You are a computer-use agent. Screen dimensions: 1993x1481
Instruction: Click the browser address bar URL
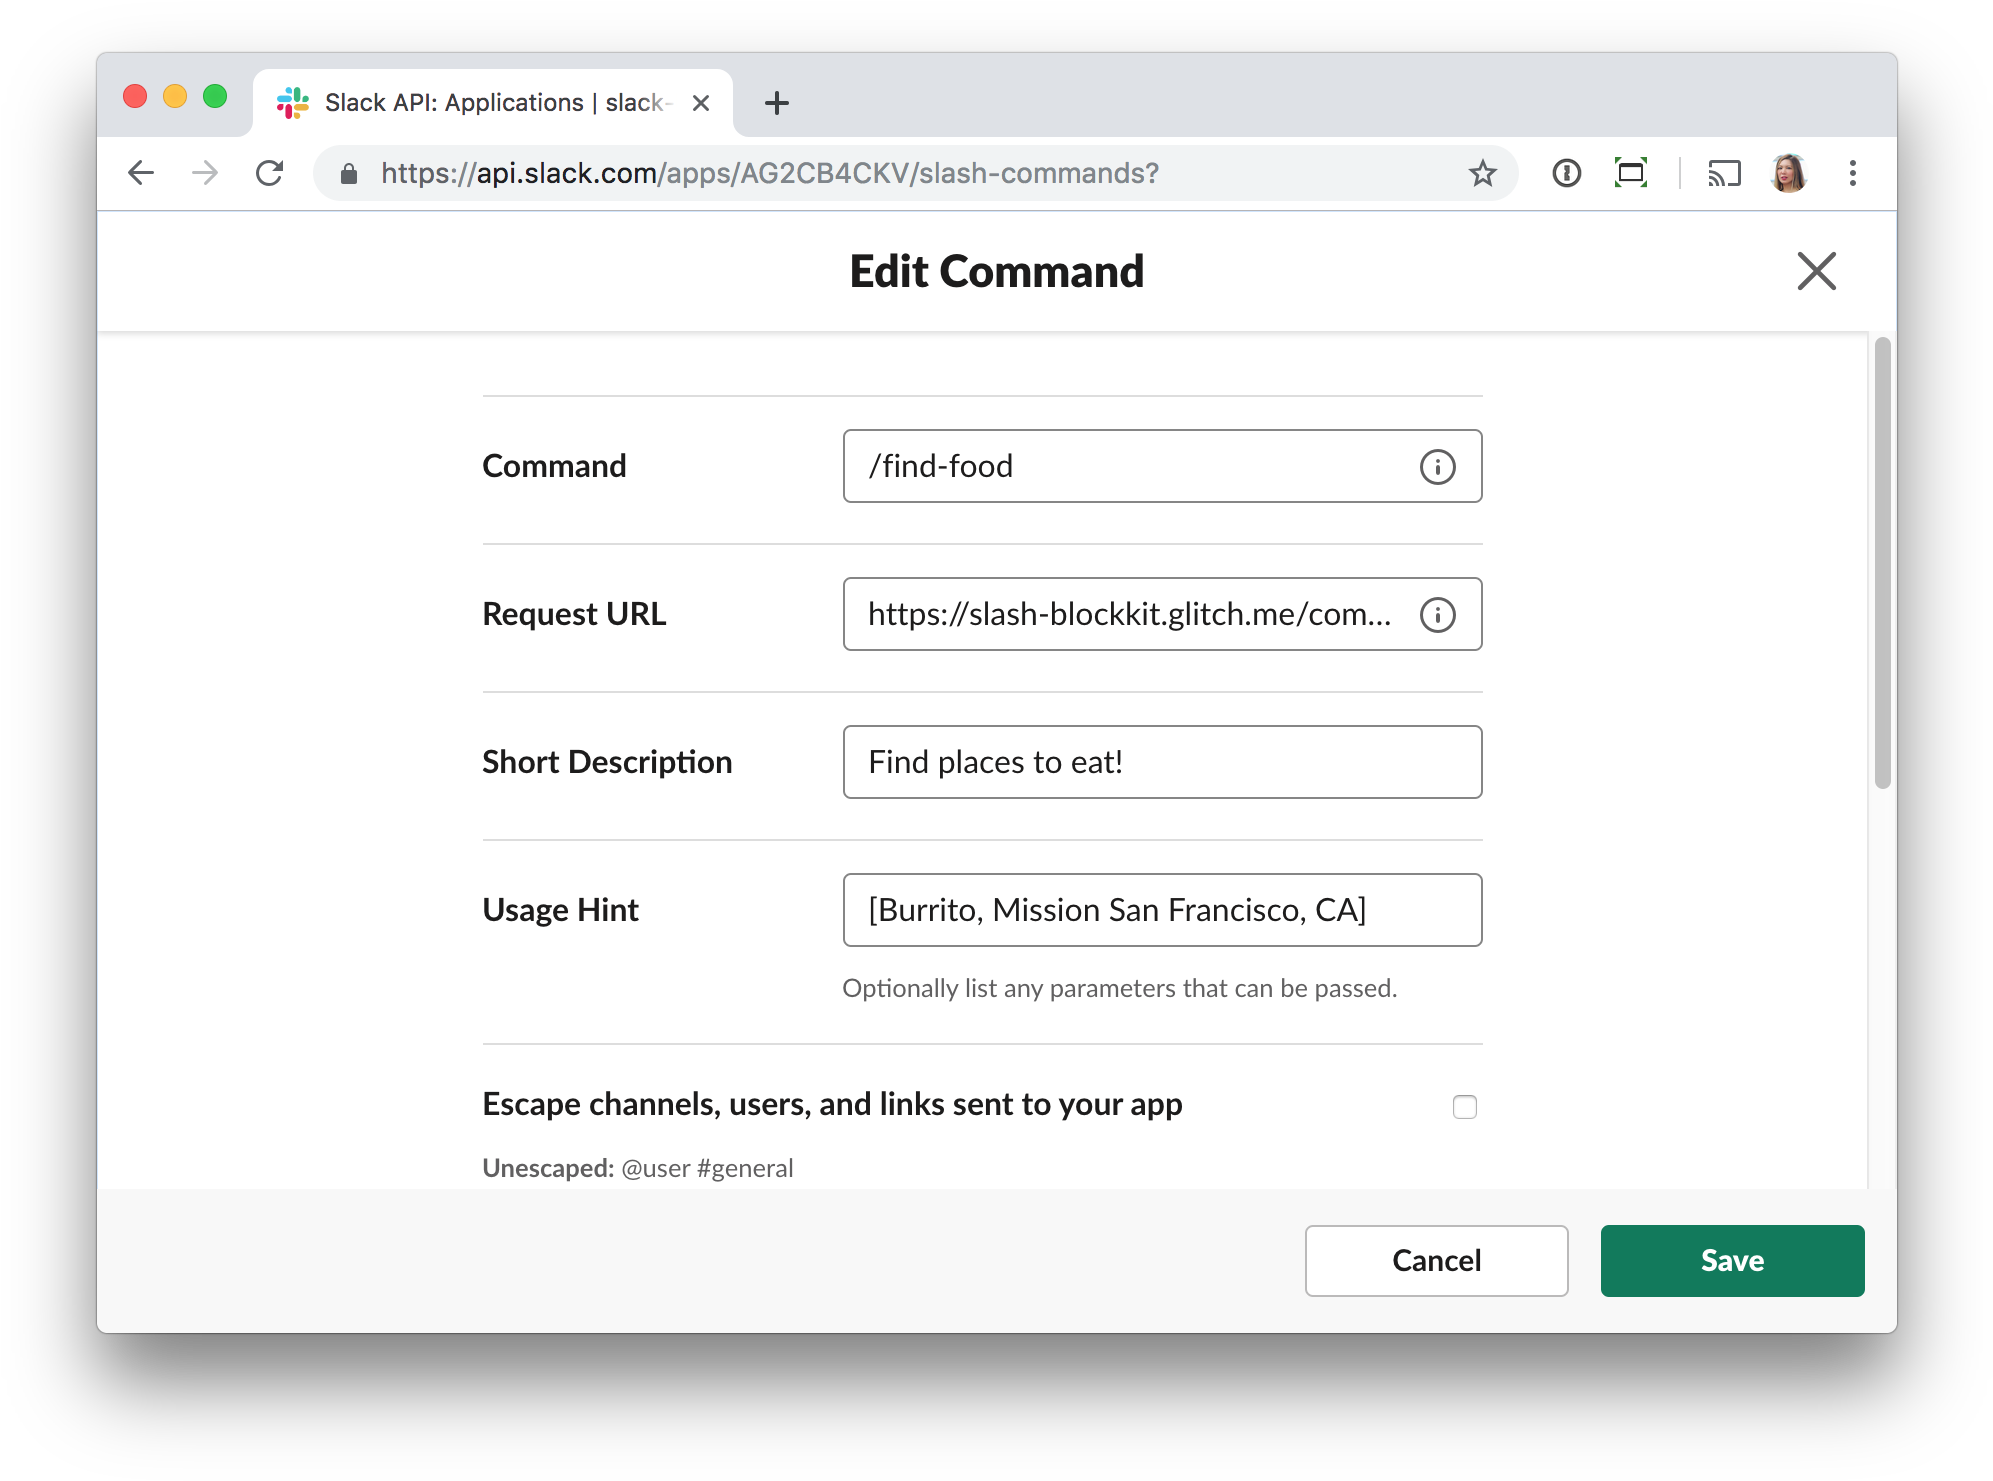770,174
